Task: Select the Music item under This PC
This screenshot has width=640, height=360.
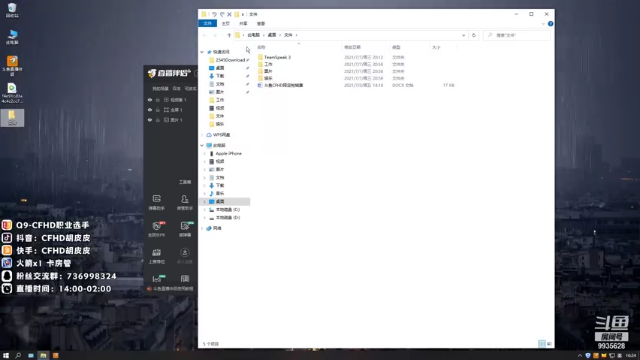Action: (x=220, y=193)
